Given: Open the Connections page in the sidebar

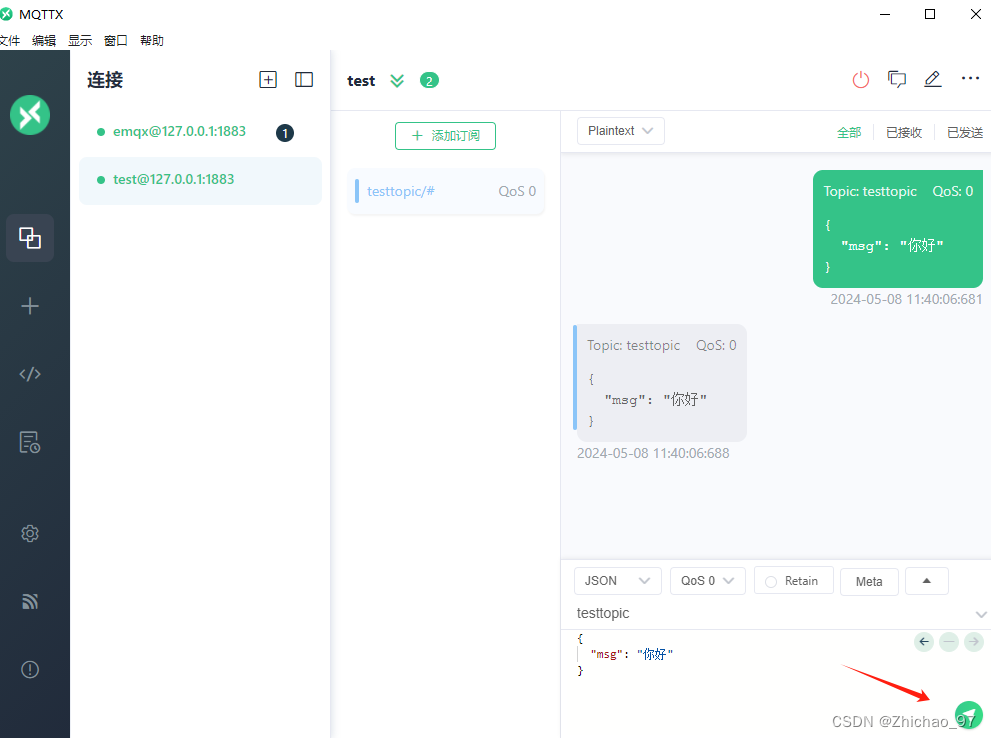Looking at the screenshot, I should click(x=30, y=238).
